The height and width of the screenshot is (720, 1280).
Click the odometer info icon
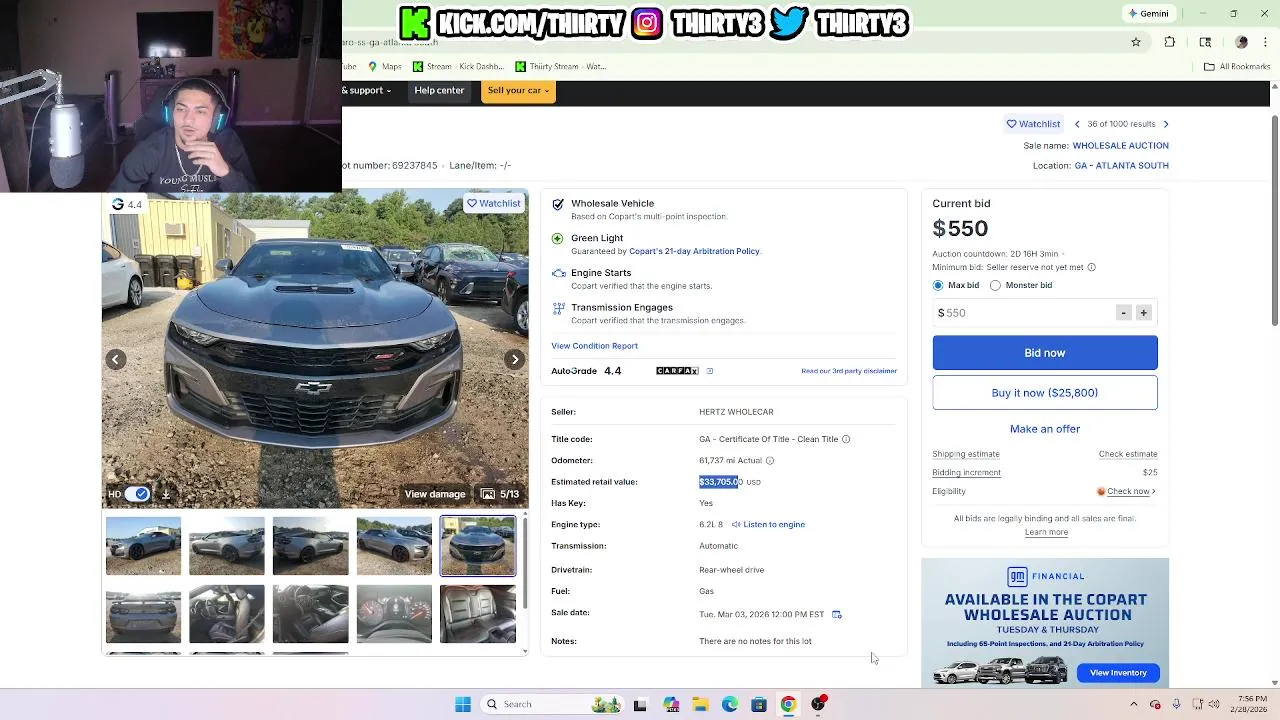coord(770,461)
